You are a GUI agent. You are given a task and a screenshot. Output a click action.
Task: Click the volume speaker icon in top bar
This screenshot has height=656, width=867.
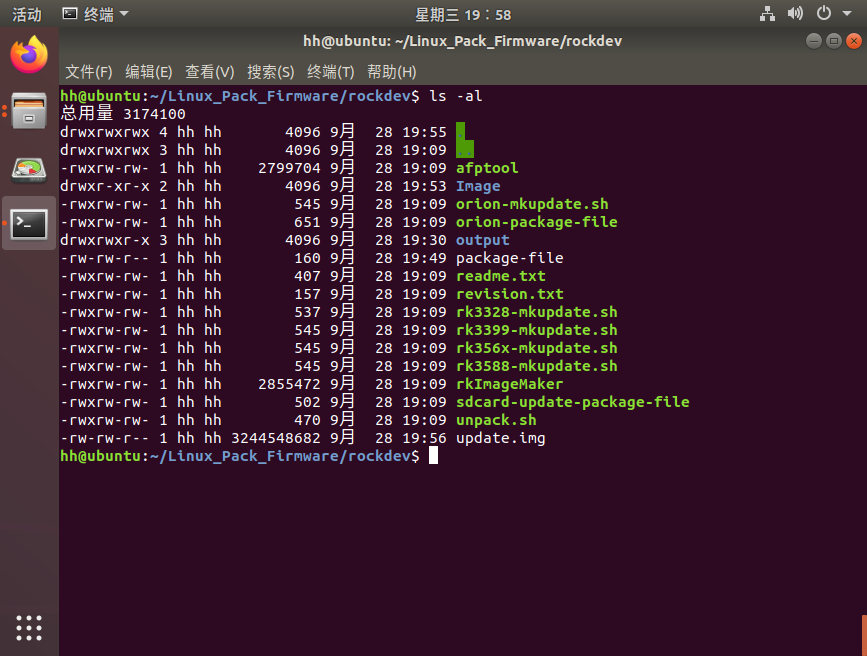tap(793, 14)
